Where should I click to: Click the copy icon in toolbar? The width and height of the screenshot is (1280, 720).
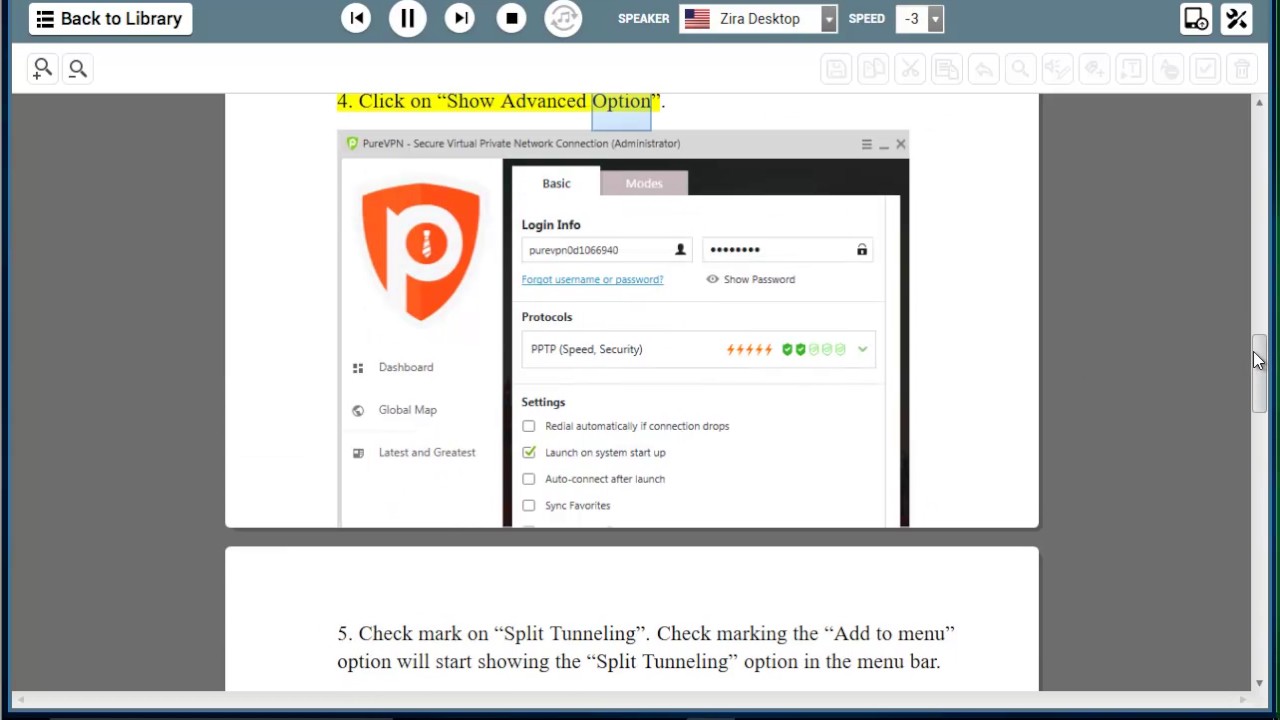pos(874,69)
